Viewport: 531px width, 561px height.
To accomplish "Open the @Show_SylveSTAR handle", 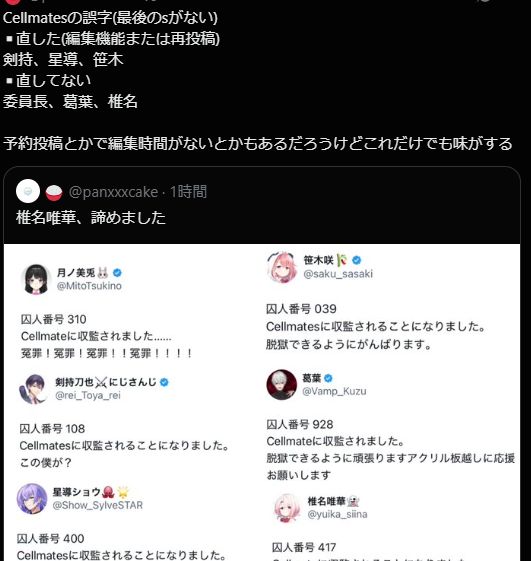I will click(x=97, y=505).
